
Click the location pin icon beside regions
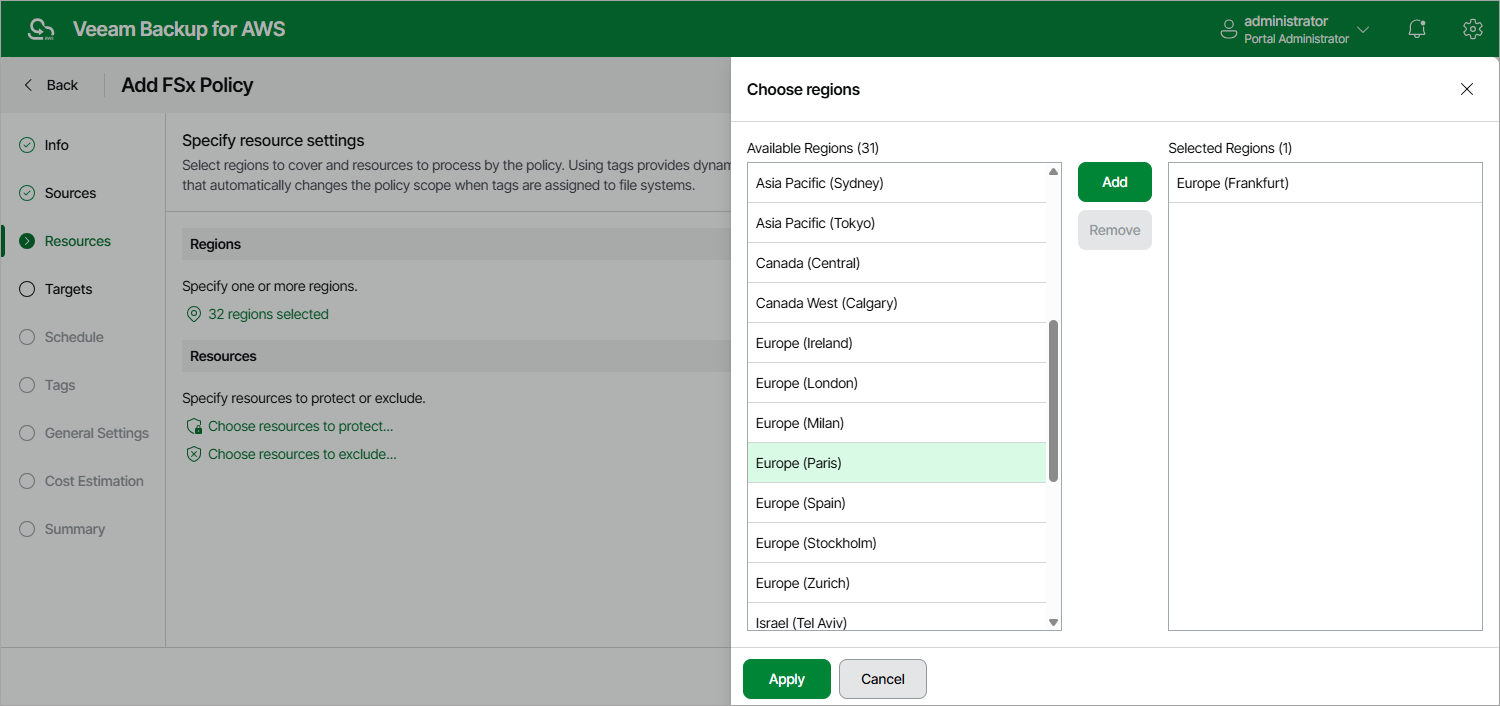194,314
